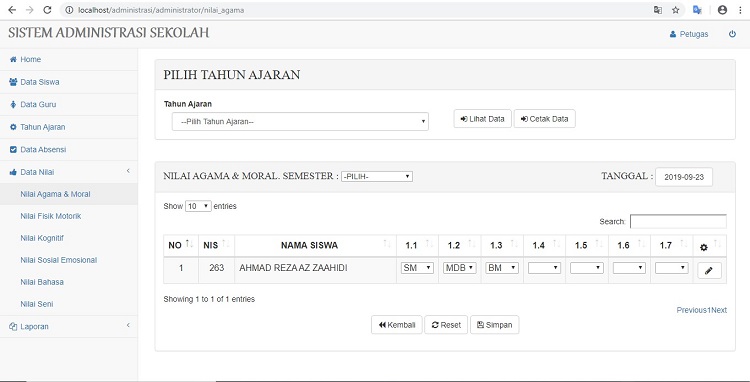This screenshot has width=750, height=382.
Task: Click the browser address bar URL
Action: pos(161,10)
